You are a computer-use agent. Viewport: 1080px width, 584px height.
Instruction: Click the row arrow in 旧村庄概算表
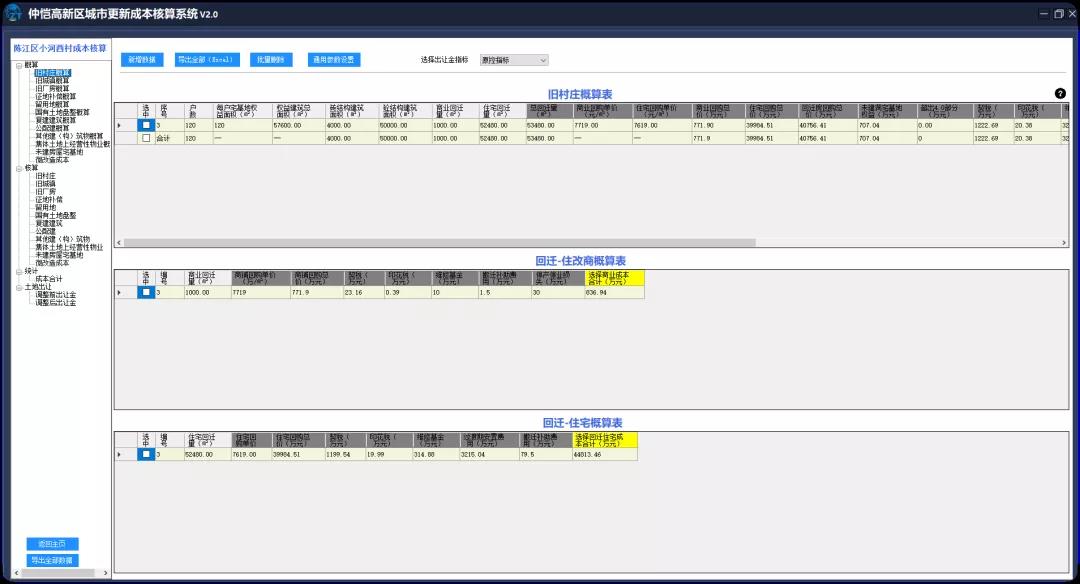click(x=120, y=125)
